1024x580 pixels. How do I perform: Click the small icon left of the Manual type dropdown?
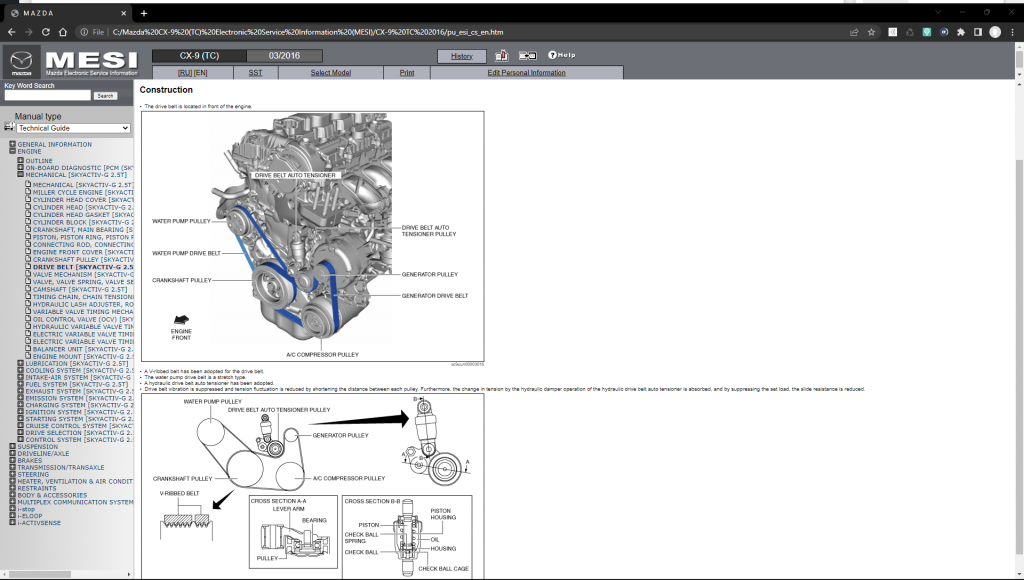pyautogui.click(x=10, y=127)
